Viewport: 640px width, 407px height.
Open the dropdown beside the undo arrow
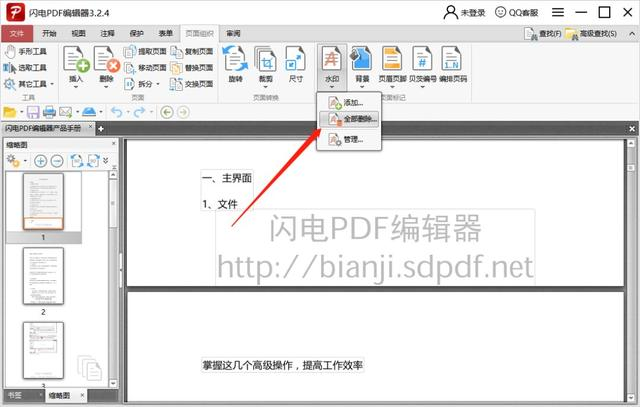pos(127,112)
